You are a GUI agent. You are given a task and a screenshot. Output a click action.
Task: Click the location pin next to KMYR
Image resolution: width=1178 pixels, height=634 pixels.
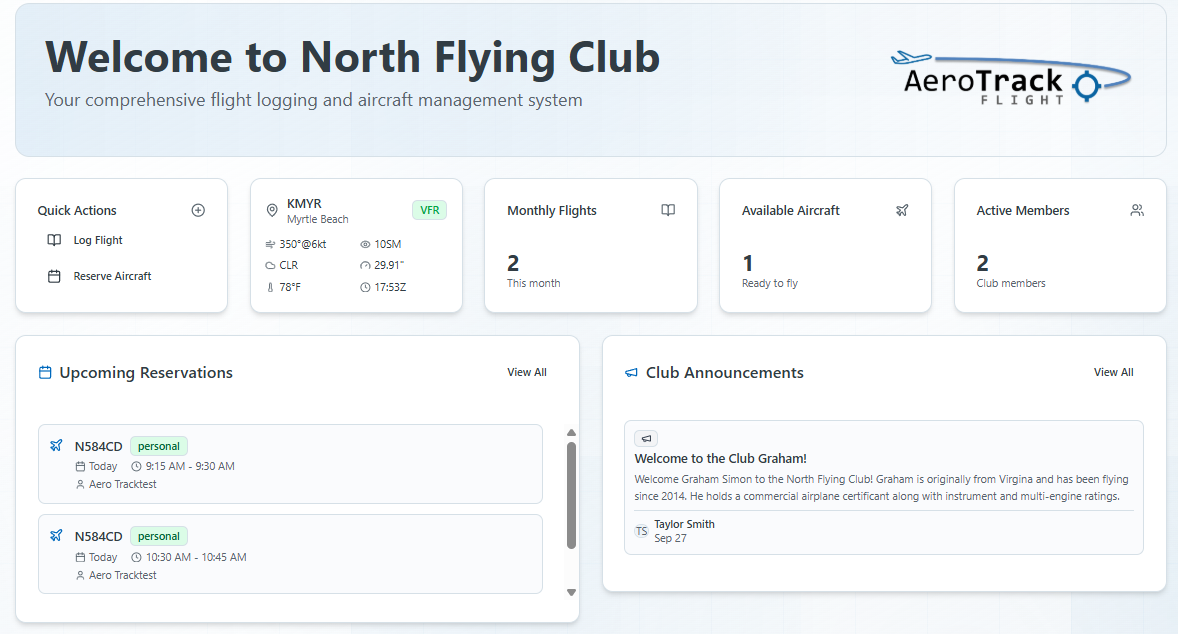tap(272, 210)
